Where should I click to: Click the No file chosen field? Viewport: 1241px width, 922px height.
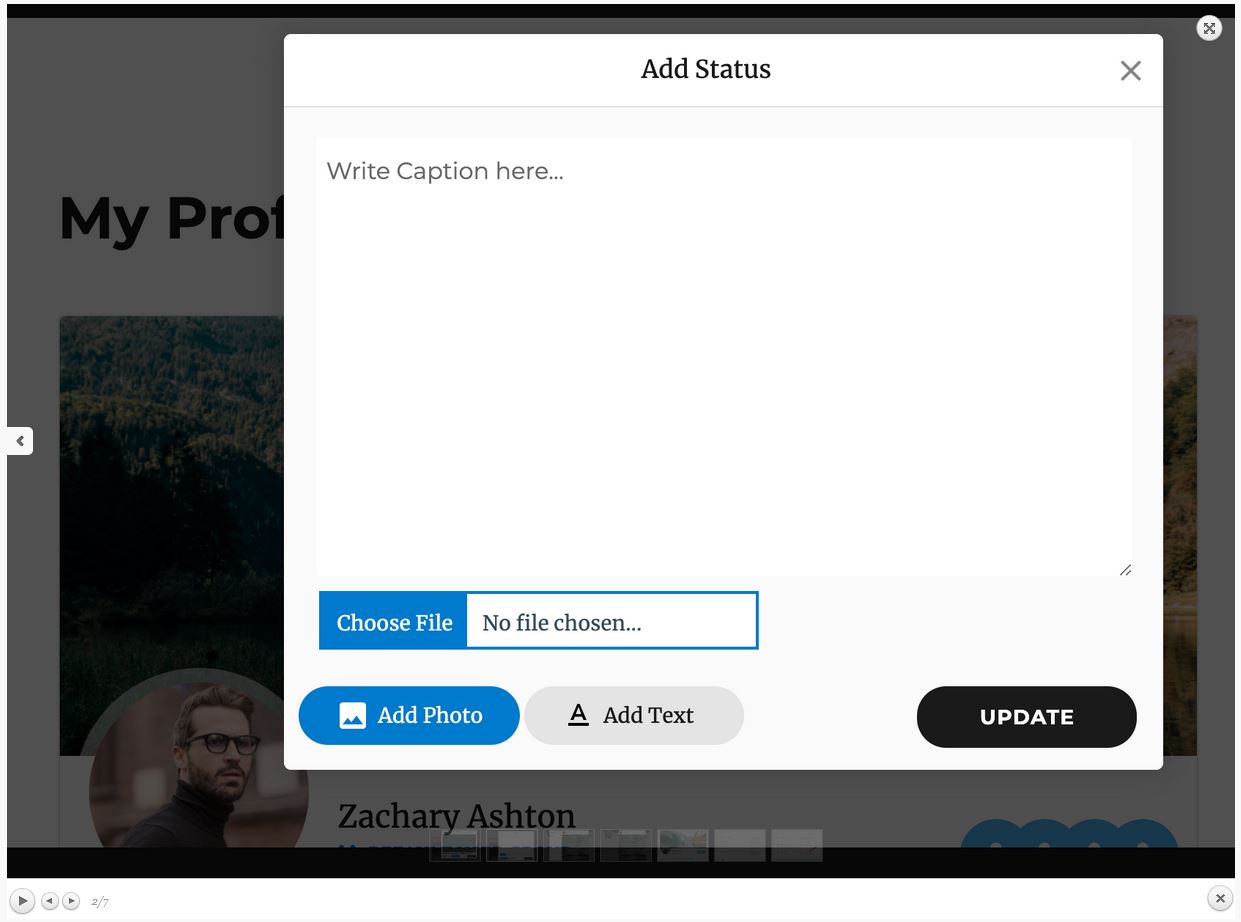coord(612,621)
